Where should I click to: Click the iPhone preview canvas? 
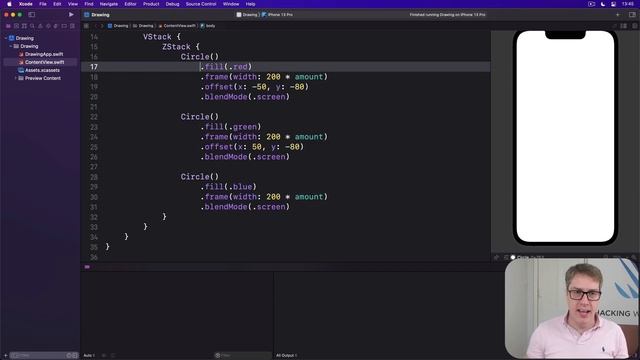coord(565,138)
